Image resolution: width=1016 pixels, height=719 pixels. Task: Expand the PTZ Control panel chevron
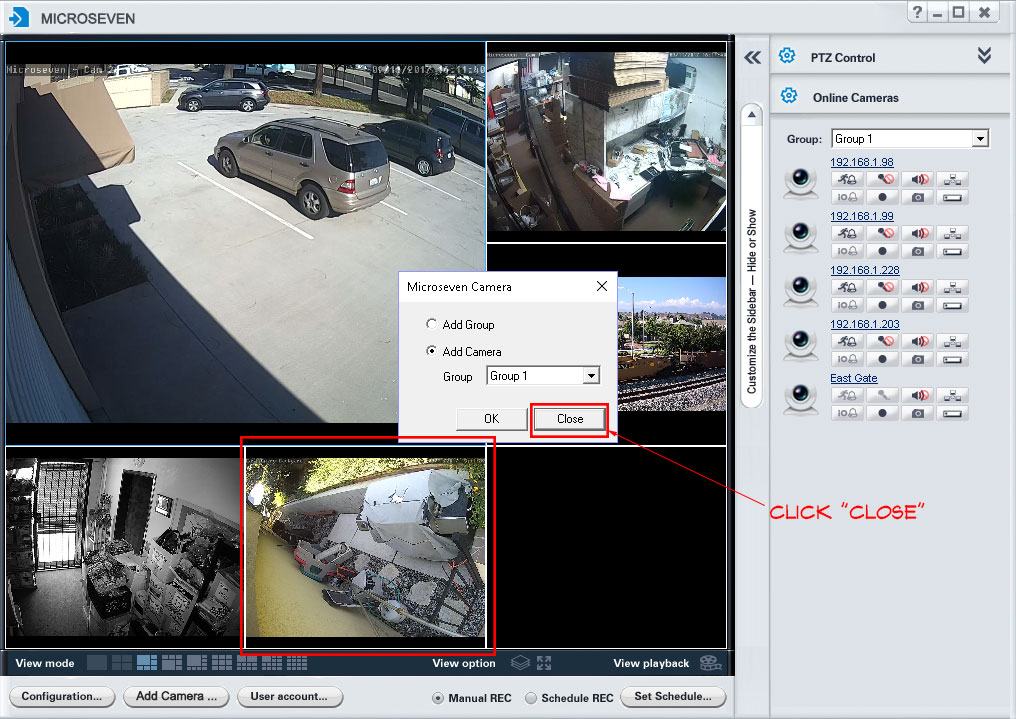(984, 56)
